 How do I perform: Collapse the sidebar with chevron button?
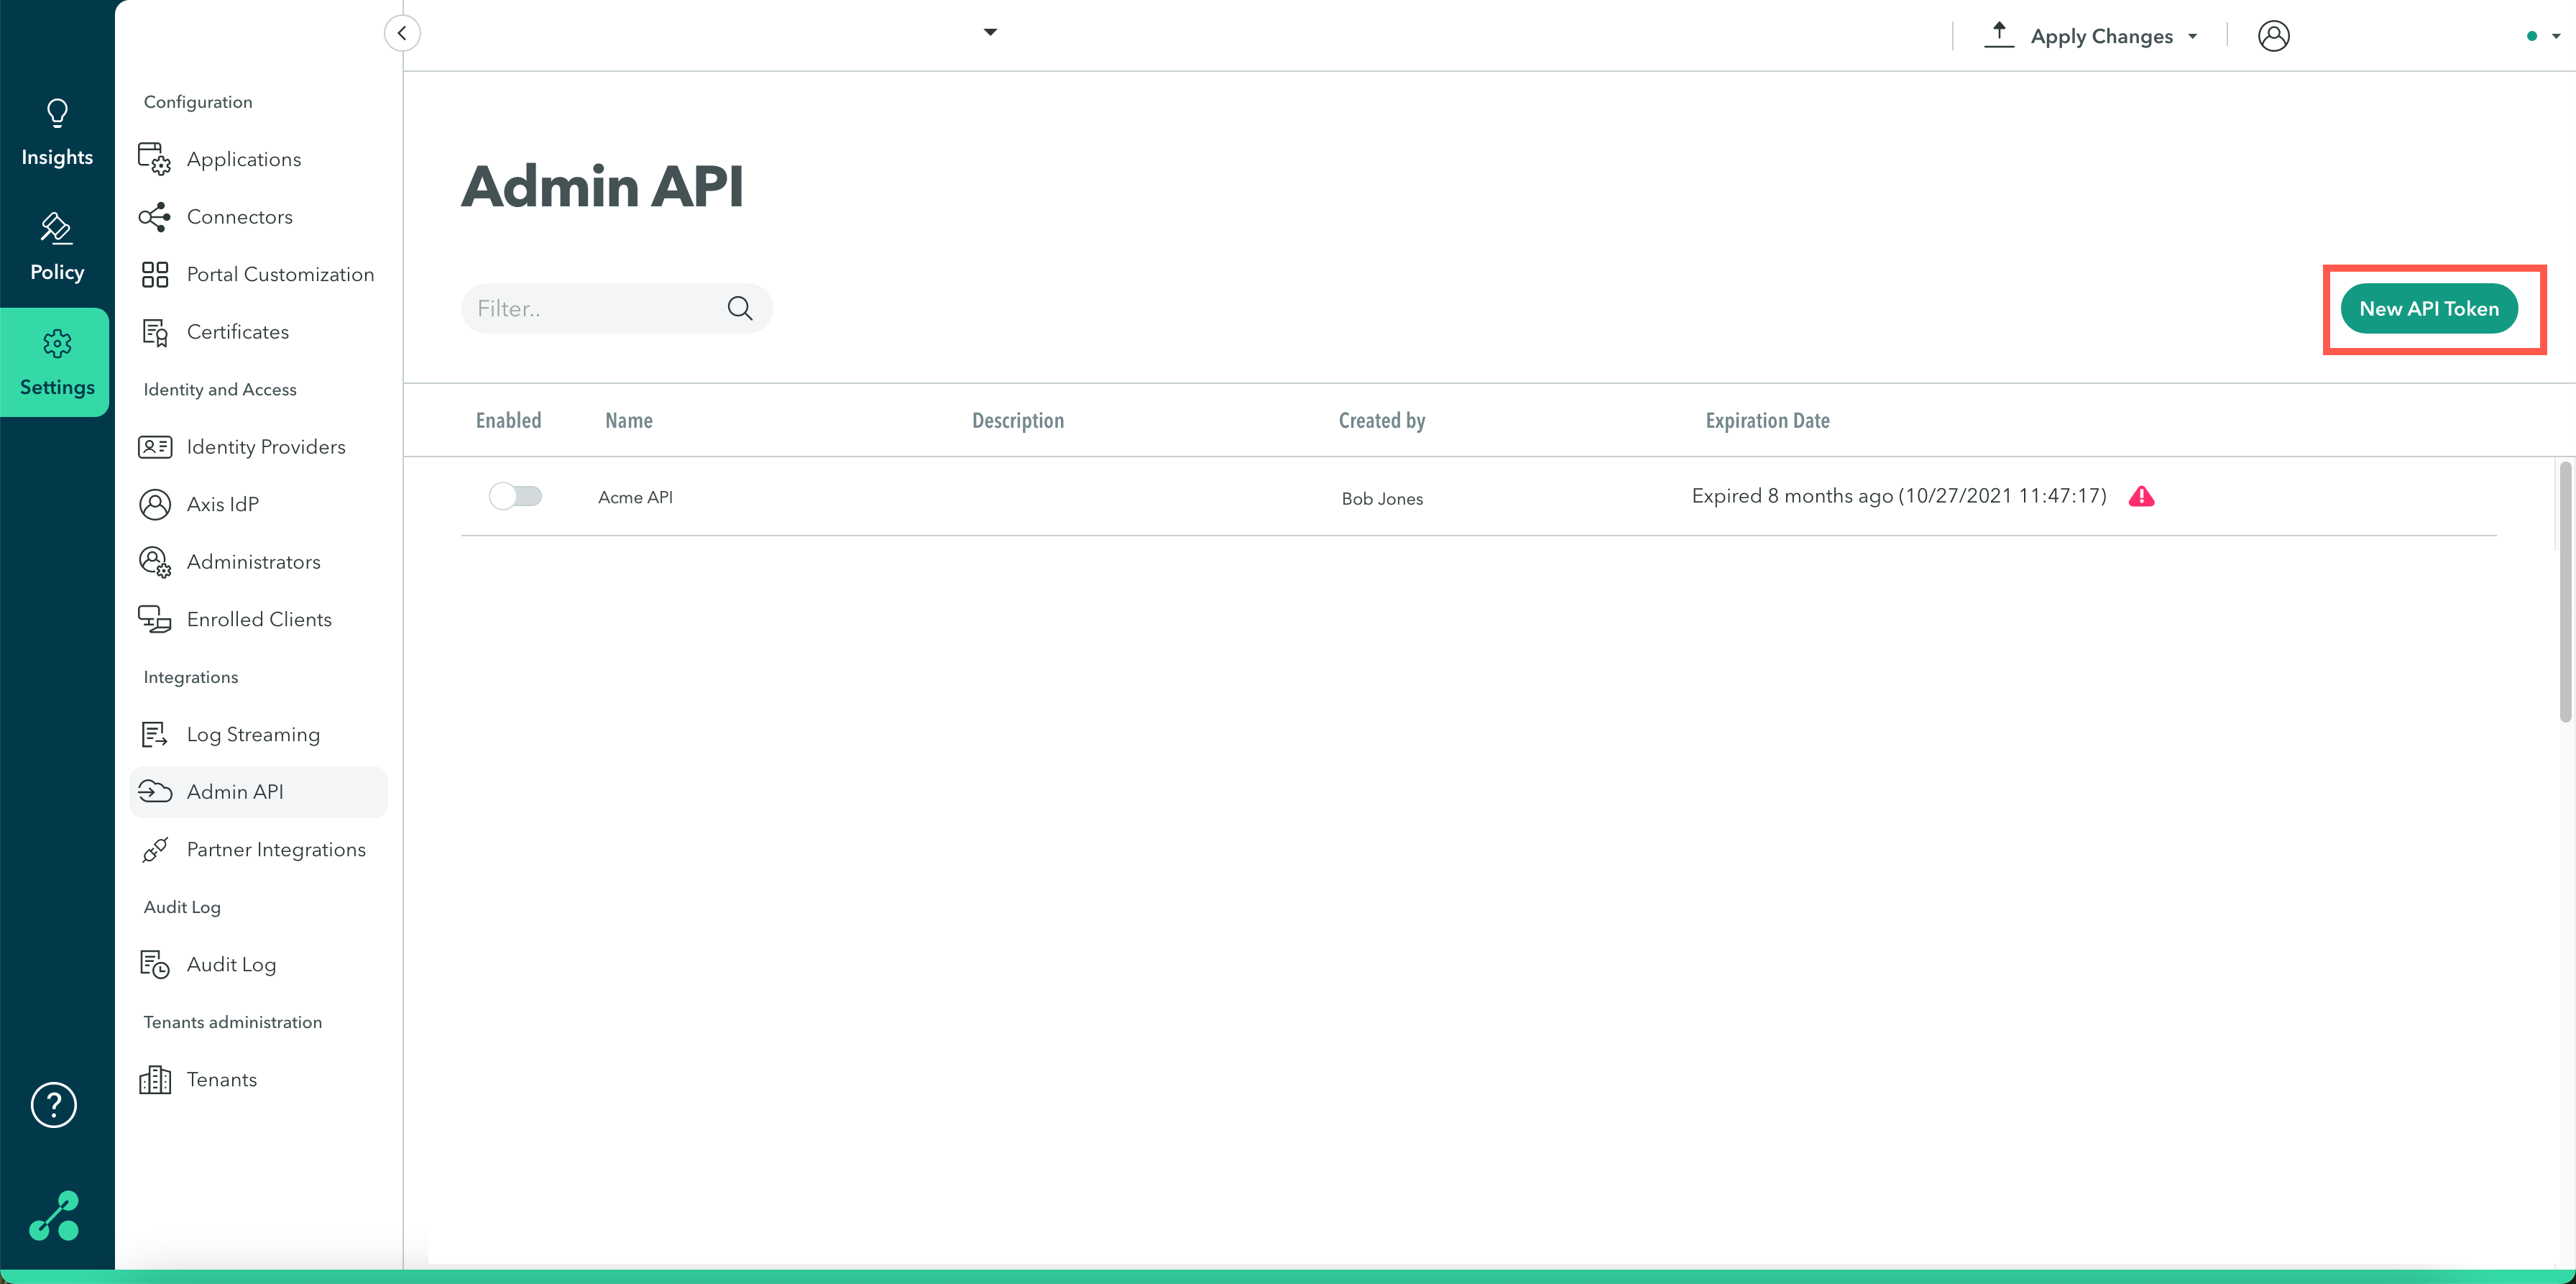pyautogui.click(x=402, y=33)
